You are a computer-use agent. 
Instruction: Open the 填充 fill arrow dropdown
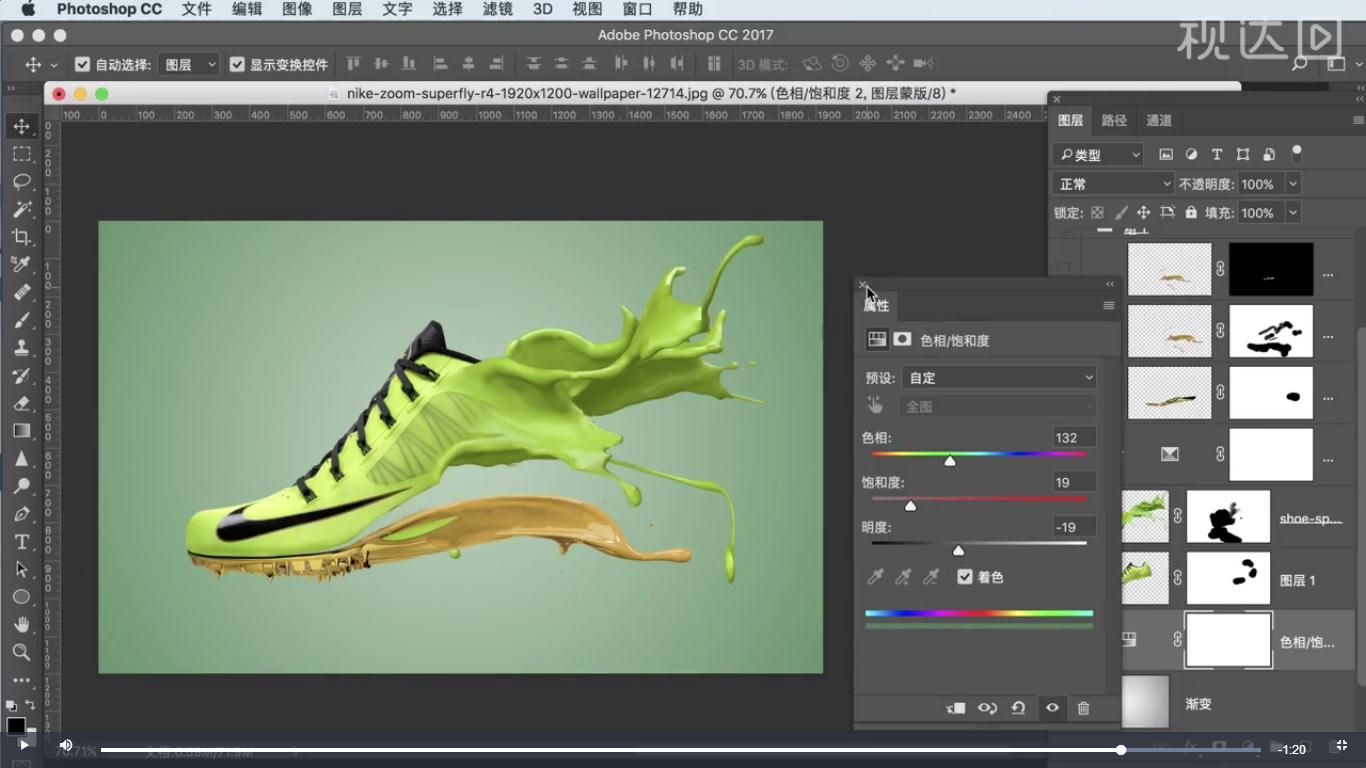point(1293,213)
